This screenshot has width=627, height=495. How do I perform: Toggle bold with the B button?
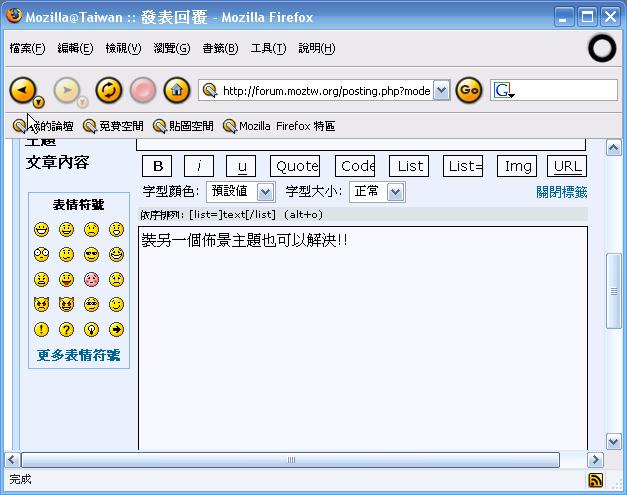[x=157, y=167]
